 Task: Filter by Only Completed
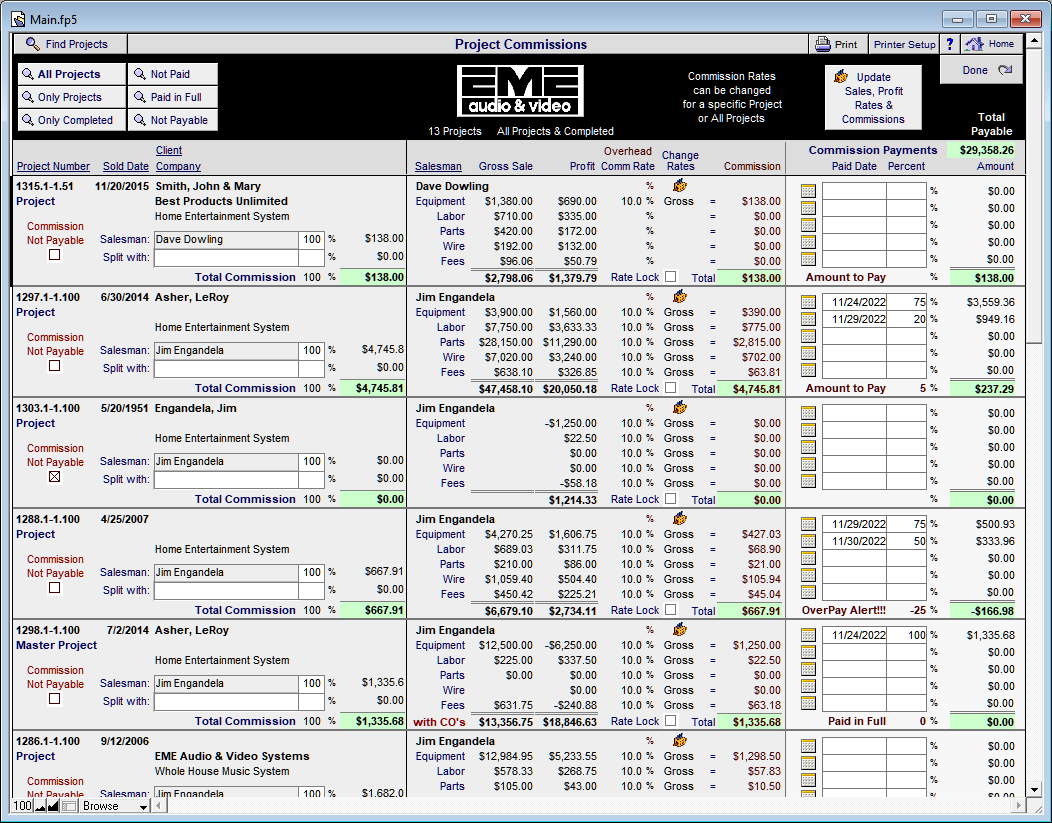pyautogui.click(x=72, y=120)
